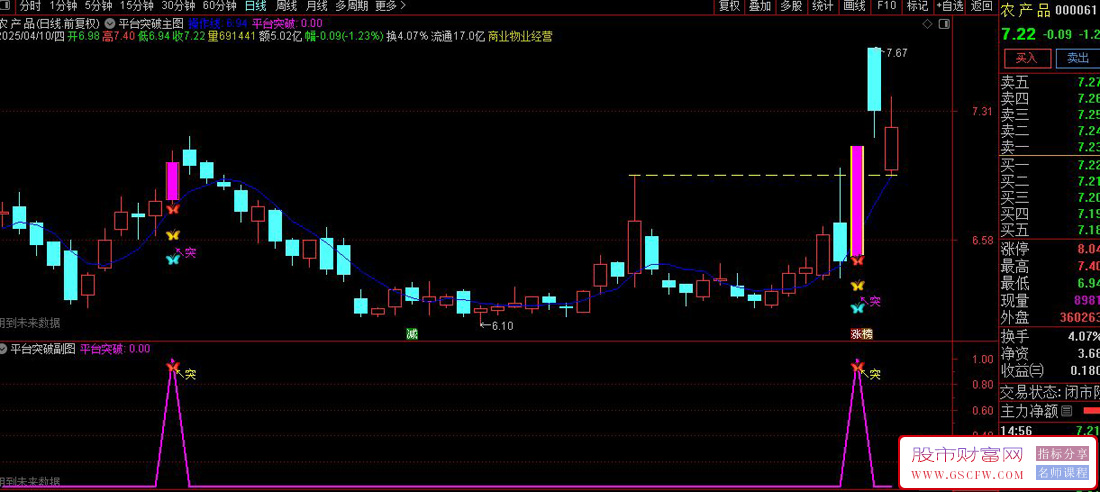Click the 涨榜 marker below the candles

(861, 334)
